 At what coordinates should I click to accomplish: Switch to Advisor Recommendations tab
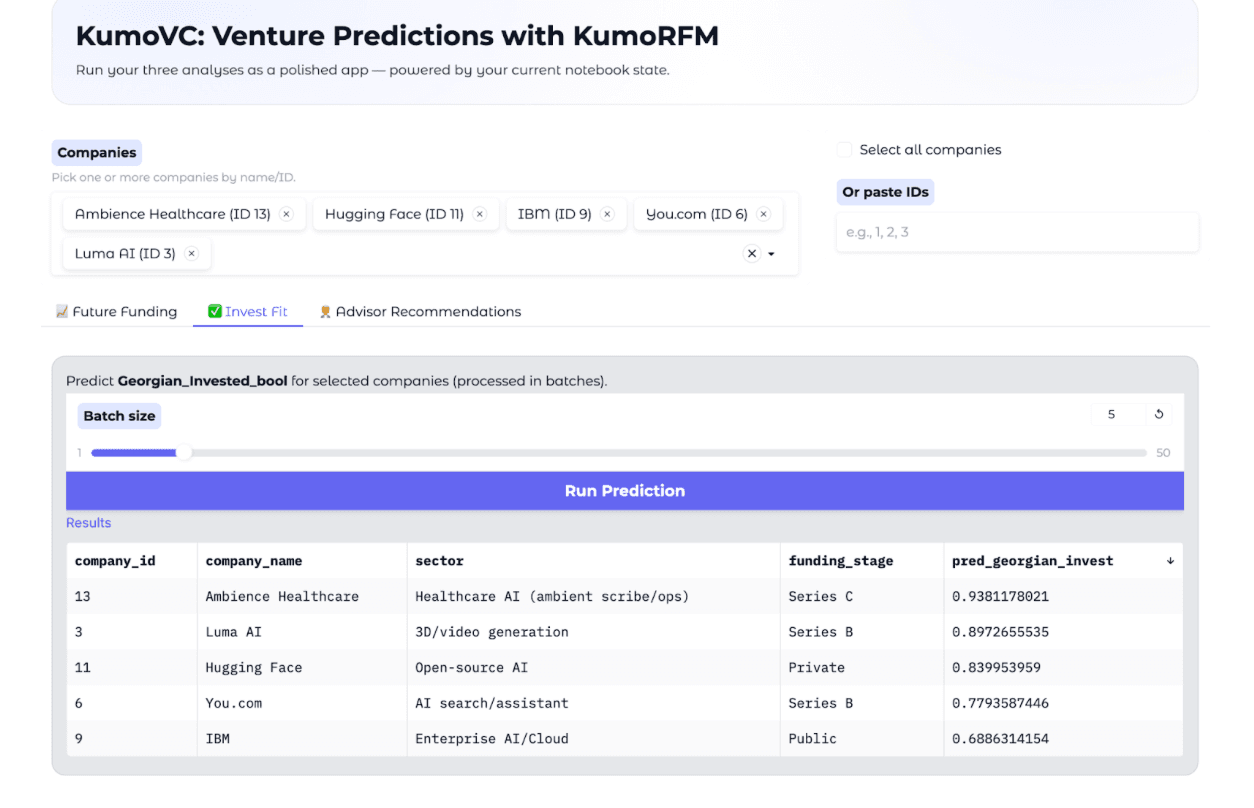coord(420,312)
